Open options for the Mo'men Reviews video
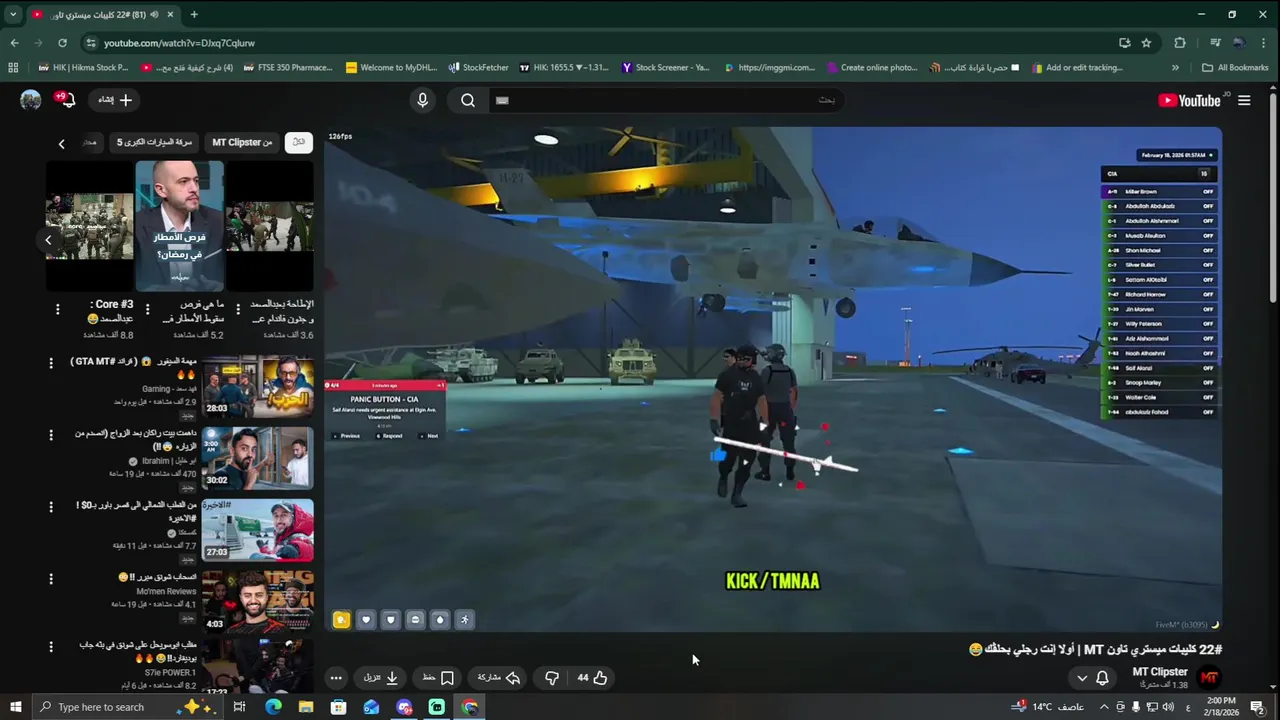Screen dimensions: 1280x720 coord(51,579)
